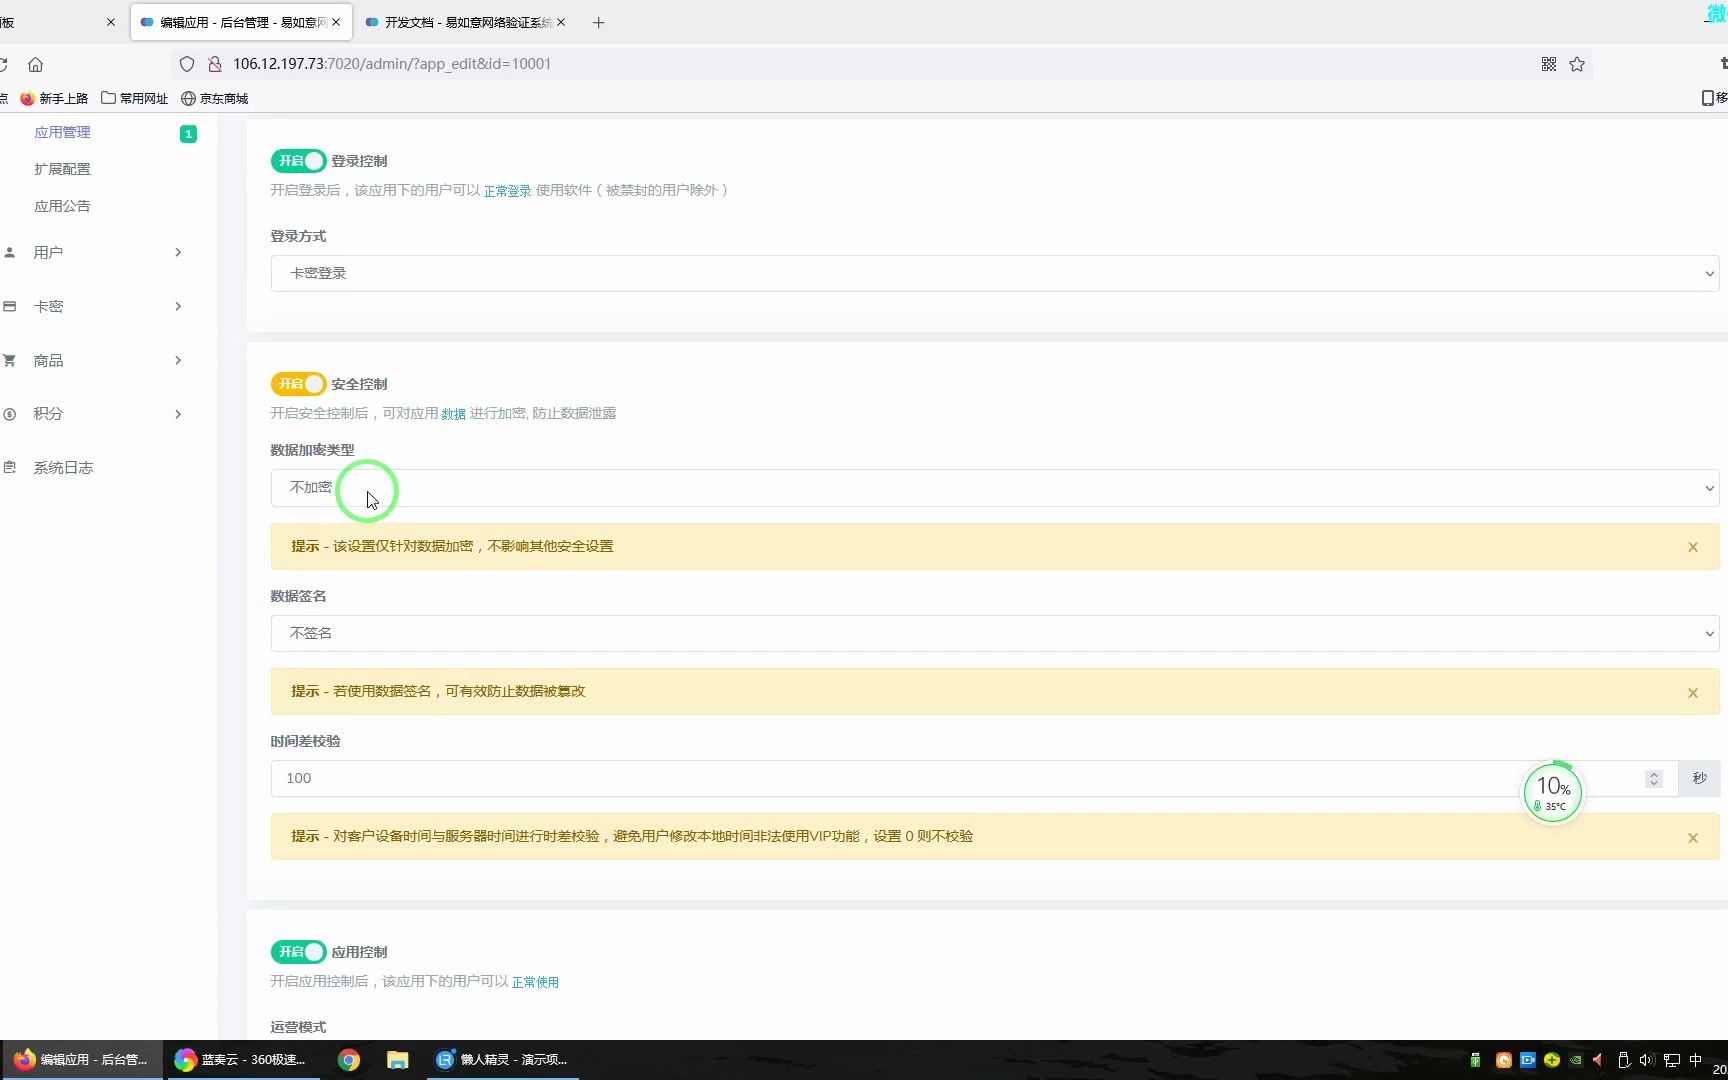Switch to the 开发文档 browser tab
This screenshot has height=1080, width=1728.
(467, 22)
